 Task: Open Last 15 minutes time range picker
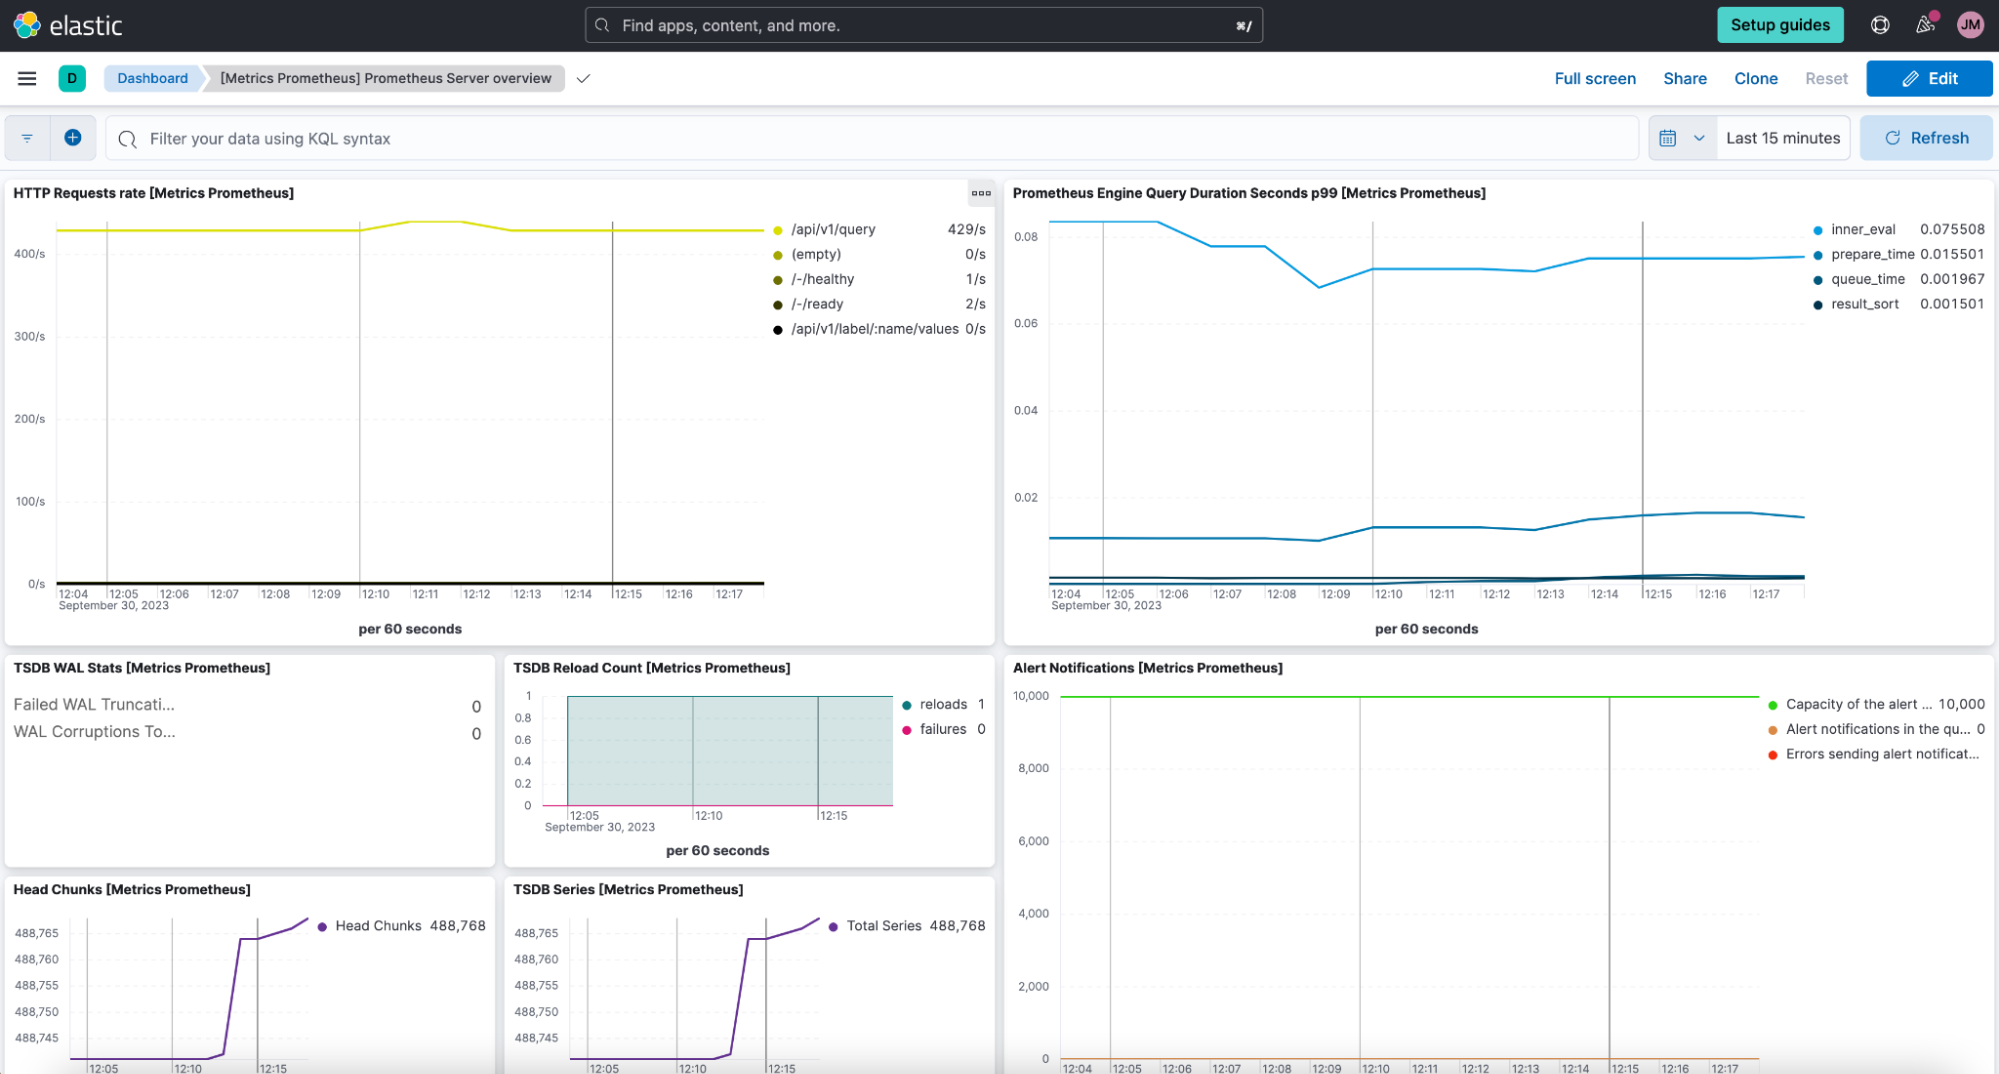point(1782,138)
